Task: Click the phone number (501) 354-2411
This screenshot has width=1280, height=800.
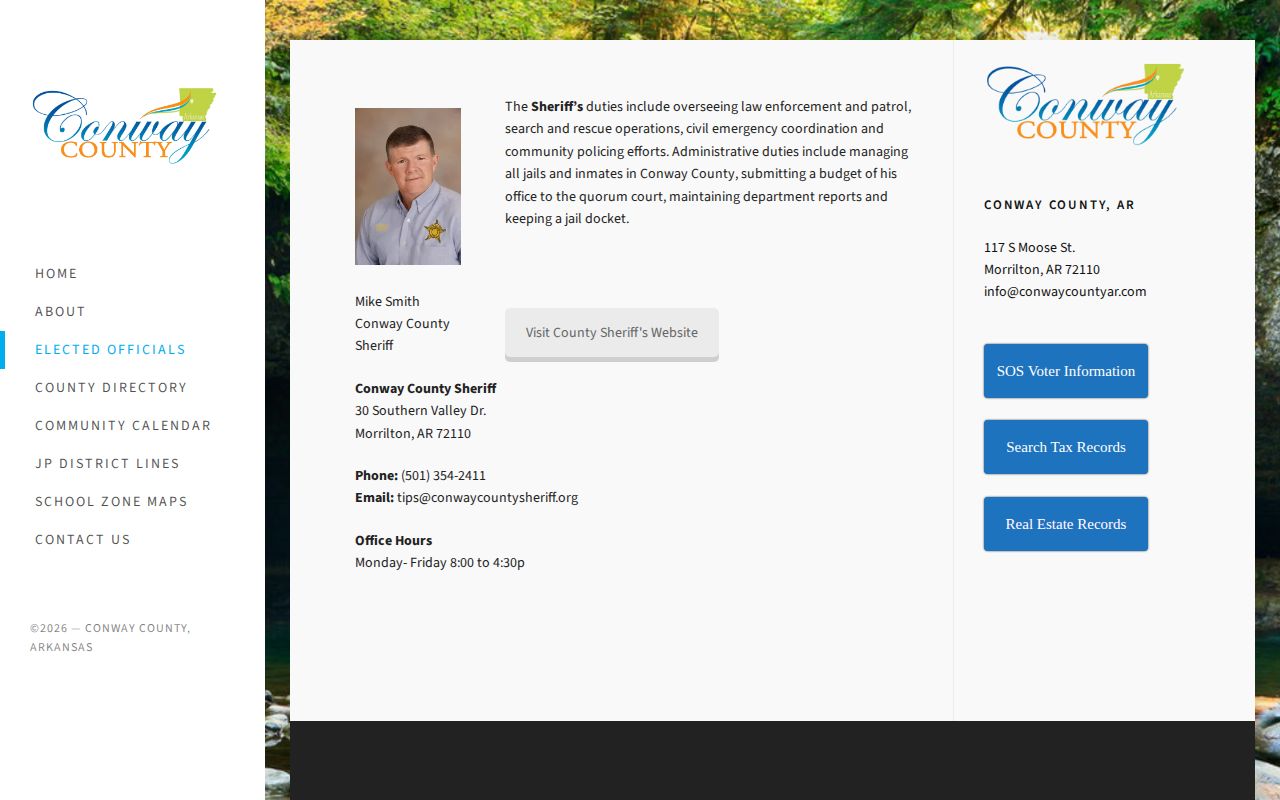Action: tap(443, 475)
